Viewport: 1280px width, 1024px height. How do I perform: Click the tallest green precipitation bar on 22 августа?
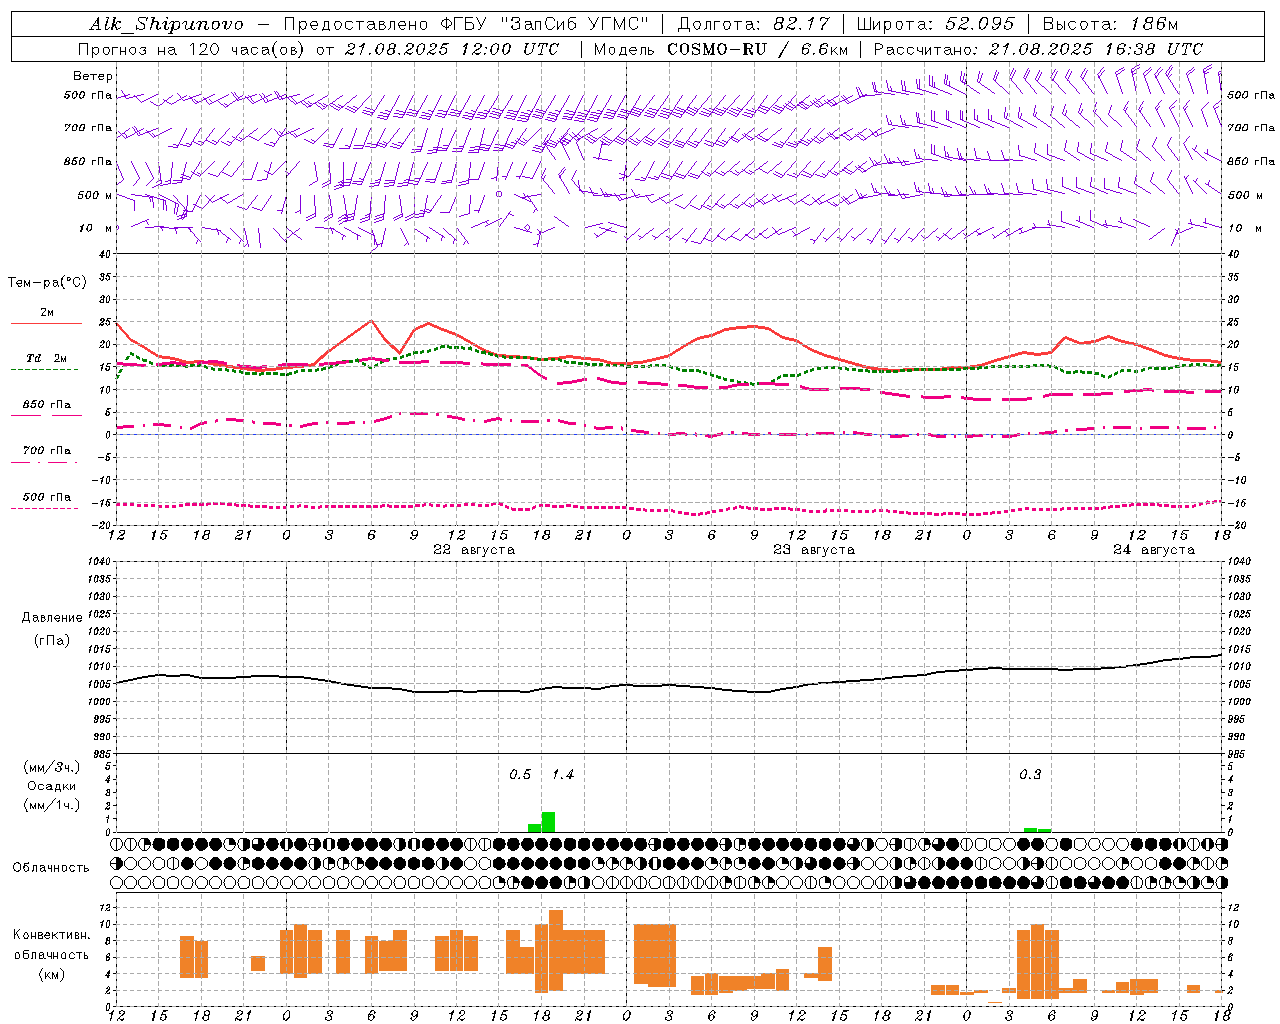click(548, 822)
